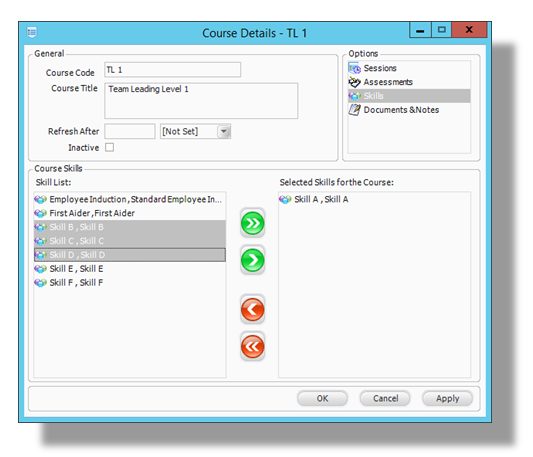The height and width of the screenshot is (457, 533).
Task: Click the Course Title text box
Action: (x=201, y=101)
